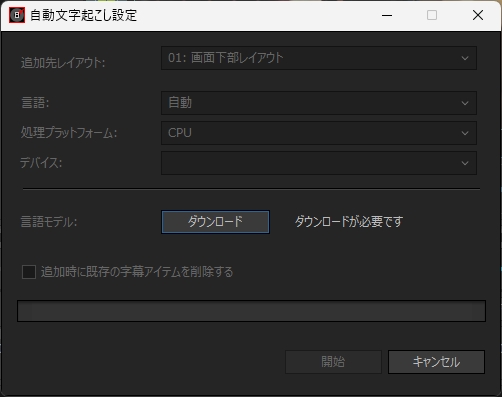
Task: Close the 自動文字起こし設定 dialog
Action: 478,15
